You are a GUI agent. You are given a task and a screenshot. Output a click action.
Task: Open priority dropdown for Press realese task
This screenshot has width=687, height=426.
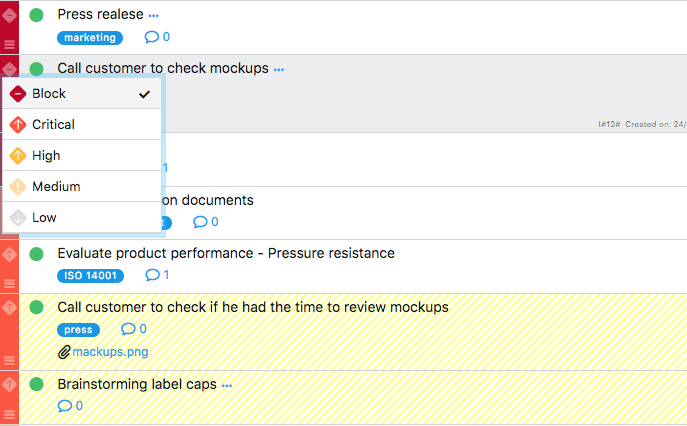click(9, 15)
